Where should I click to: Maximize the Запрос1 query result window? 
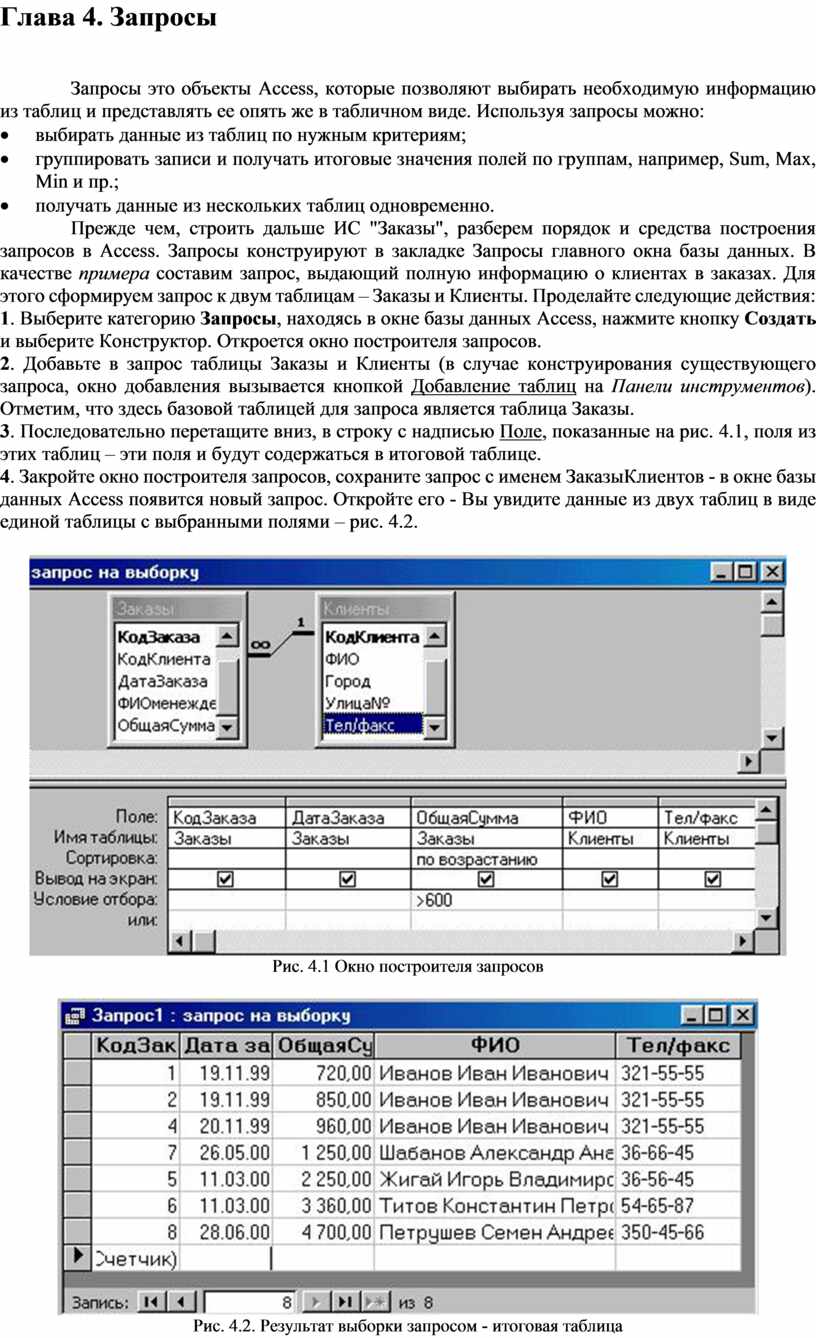click(716, 1016)
